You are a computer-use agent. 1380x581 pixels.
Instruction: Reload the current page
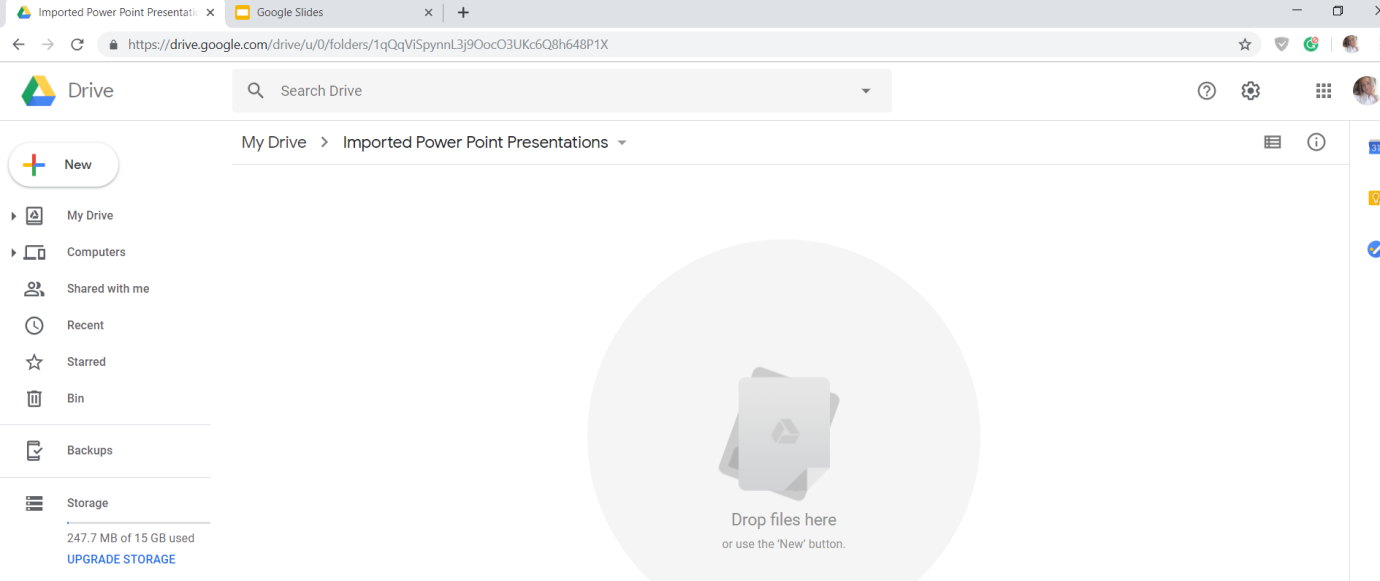tap(77, 44)
